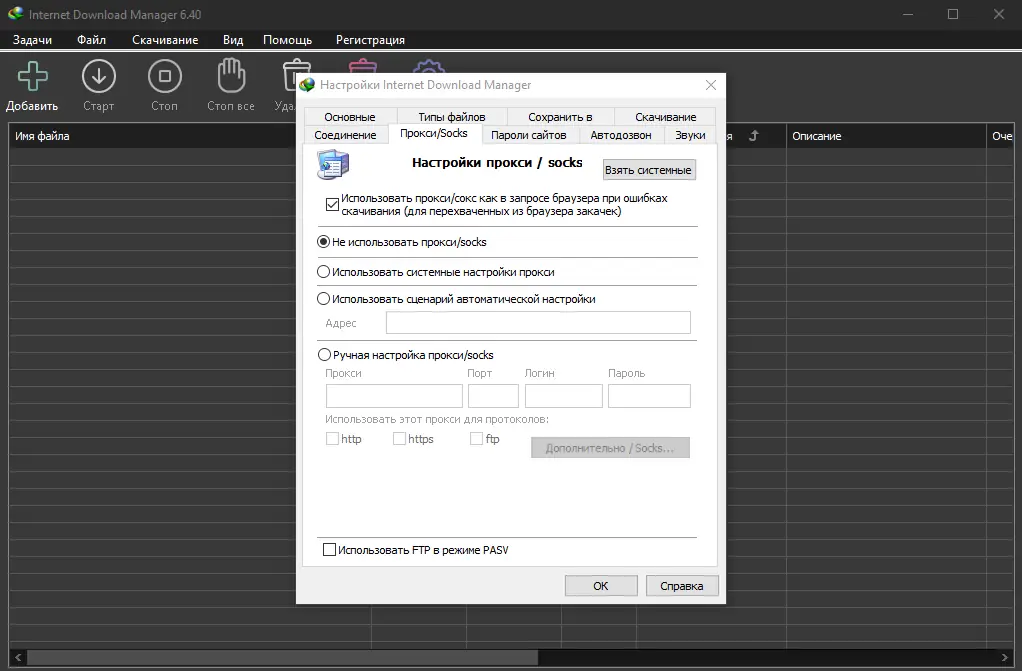Click the Прокси host input field
The image size is (1022, 671).
[x=394, y=396]
